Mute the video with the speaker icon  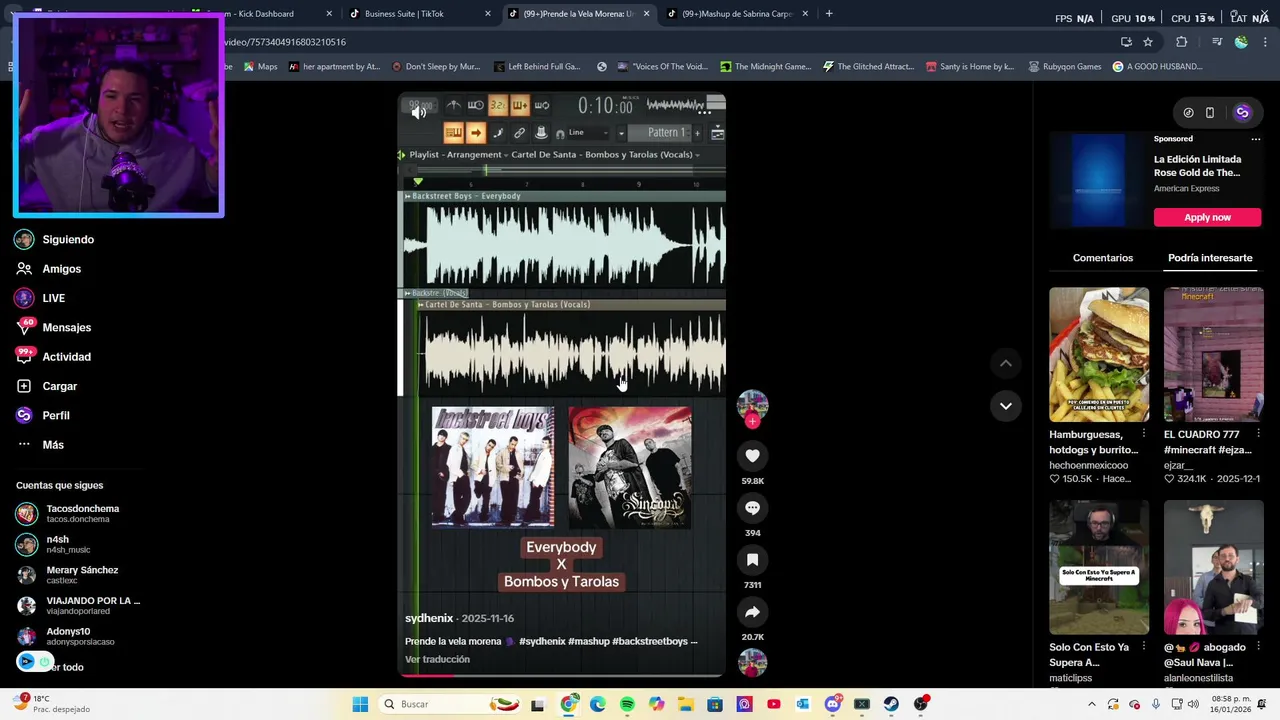(x=419, y=112)
